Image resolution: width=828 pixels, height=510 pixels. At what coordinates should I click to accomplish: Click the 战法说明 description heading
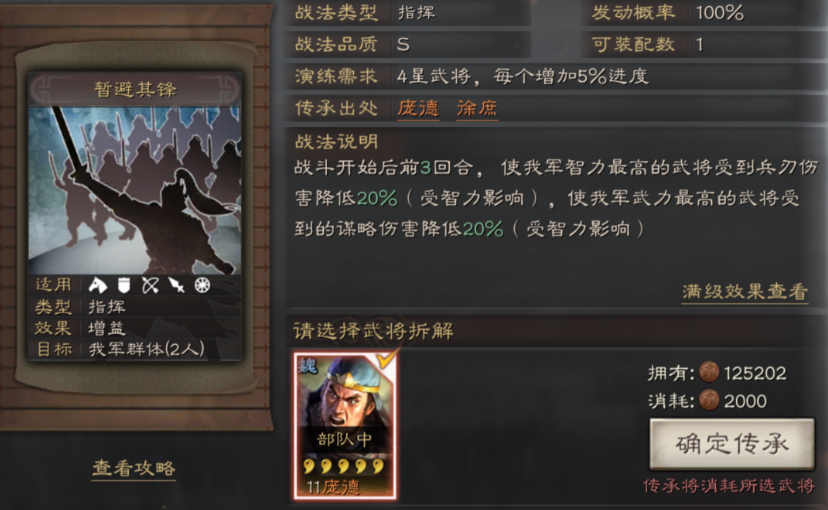(336, 141)
